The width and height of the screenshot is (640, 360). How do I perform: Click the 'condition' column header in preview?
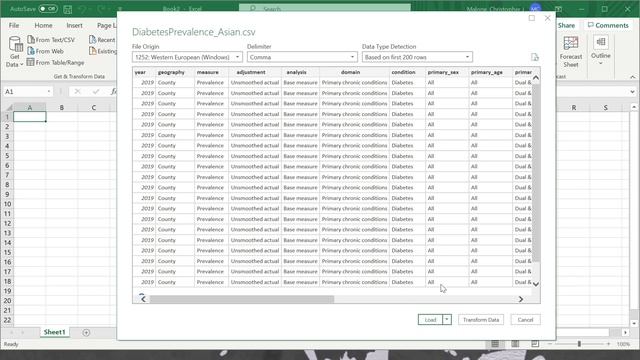[x=407, y=72]
